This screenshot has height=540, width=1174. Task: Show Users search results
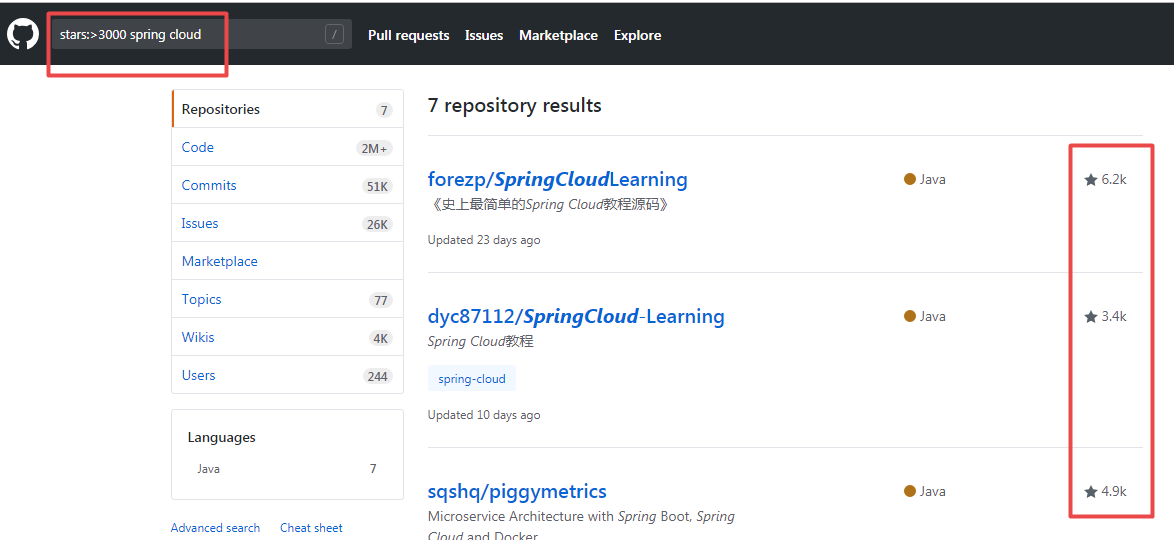click(288, 375)
